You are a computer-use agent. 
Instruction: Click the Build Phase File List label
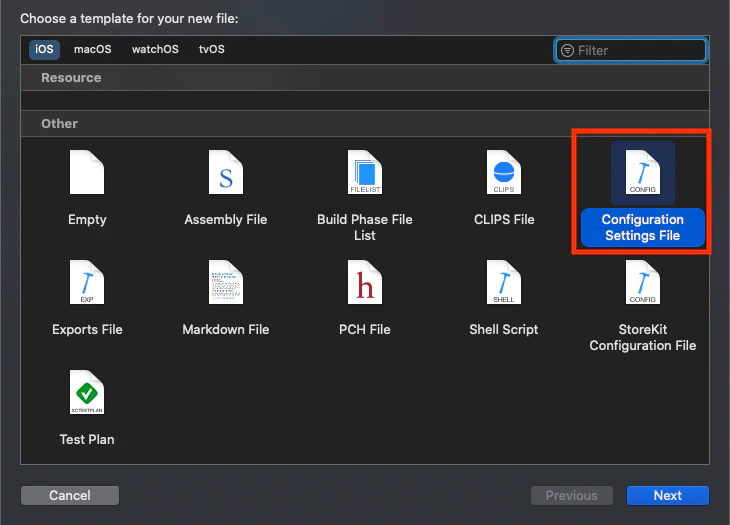click(365, 227)
